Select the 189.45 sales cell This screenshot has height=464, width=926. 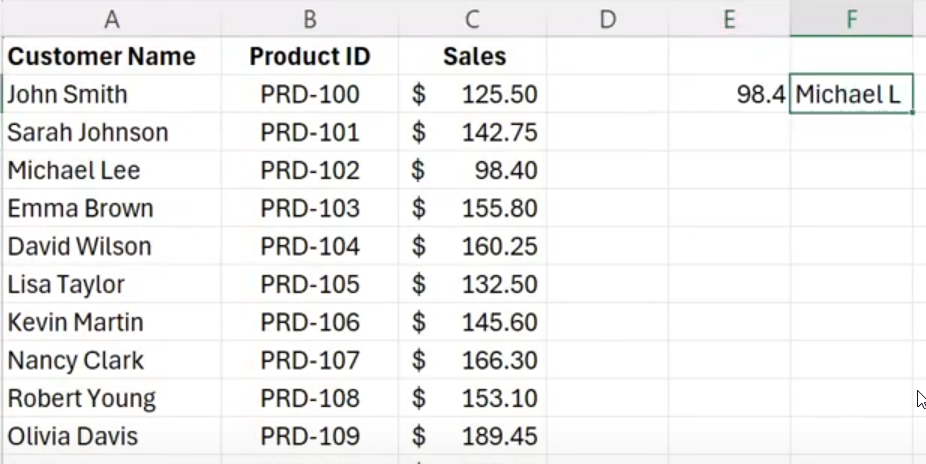(498, 437)
